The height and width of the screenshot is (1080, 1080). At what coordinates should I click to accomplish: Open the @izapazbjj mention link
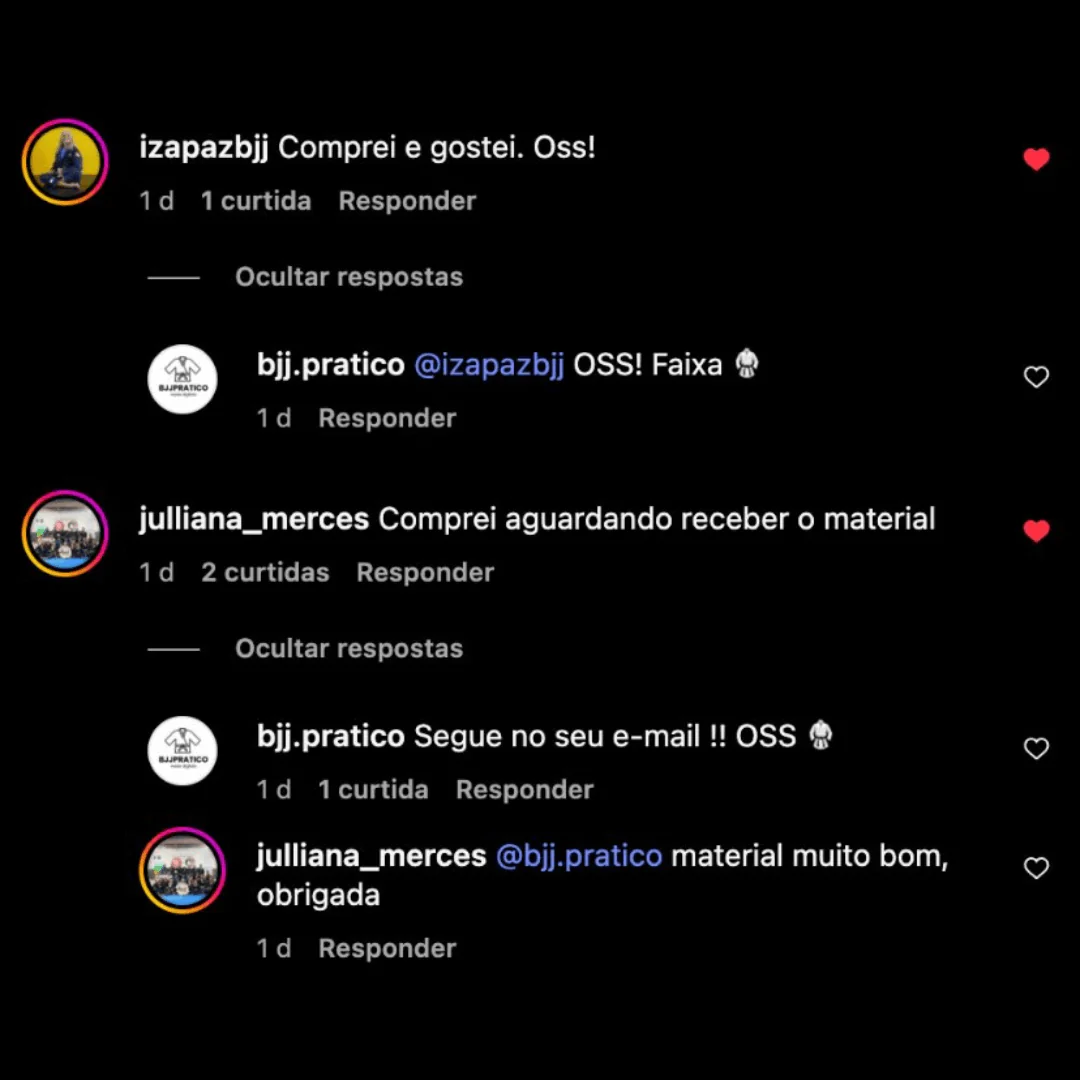[489, 365]
